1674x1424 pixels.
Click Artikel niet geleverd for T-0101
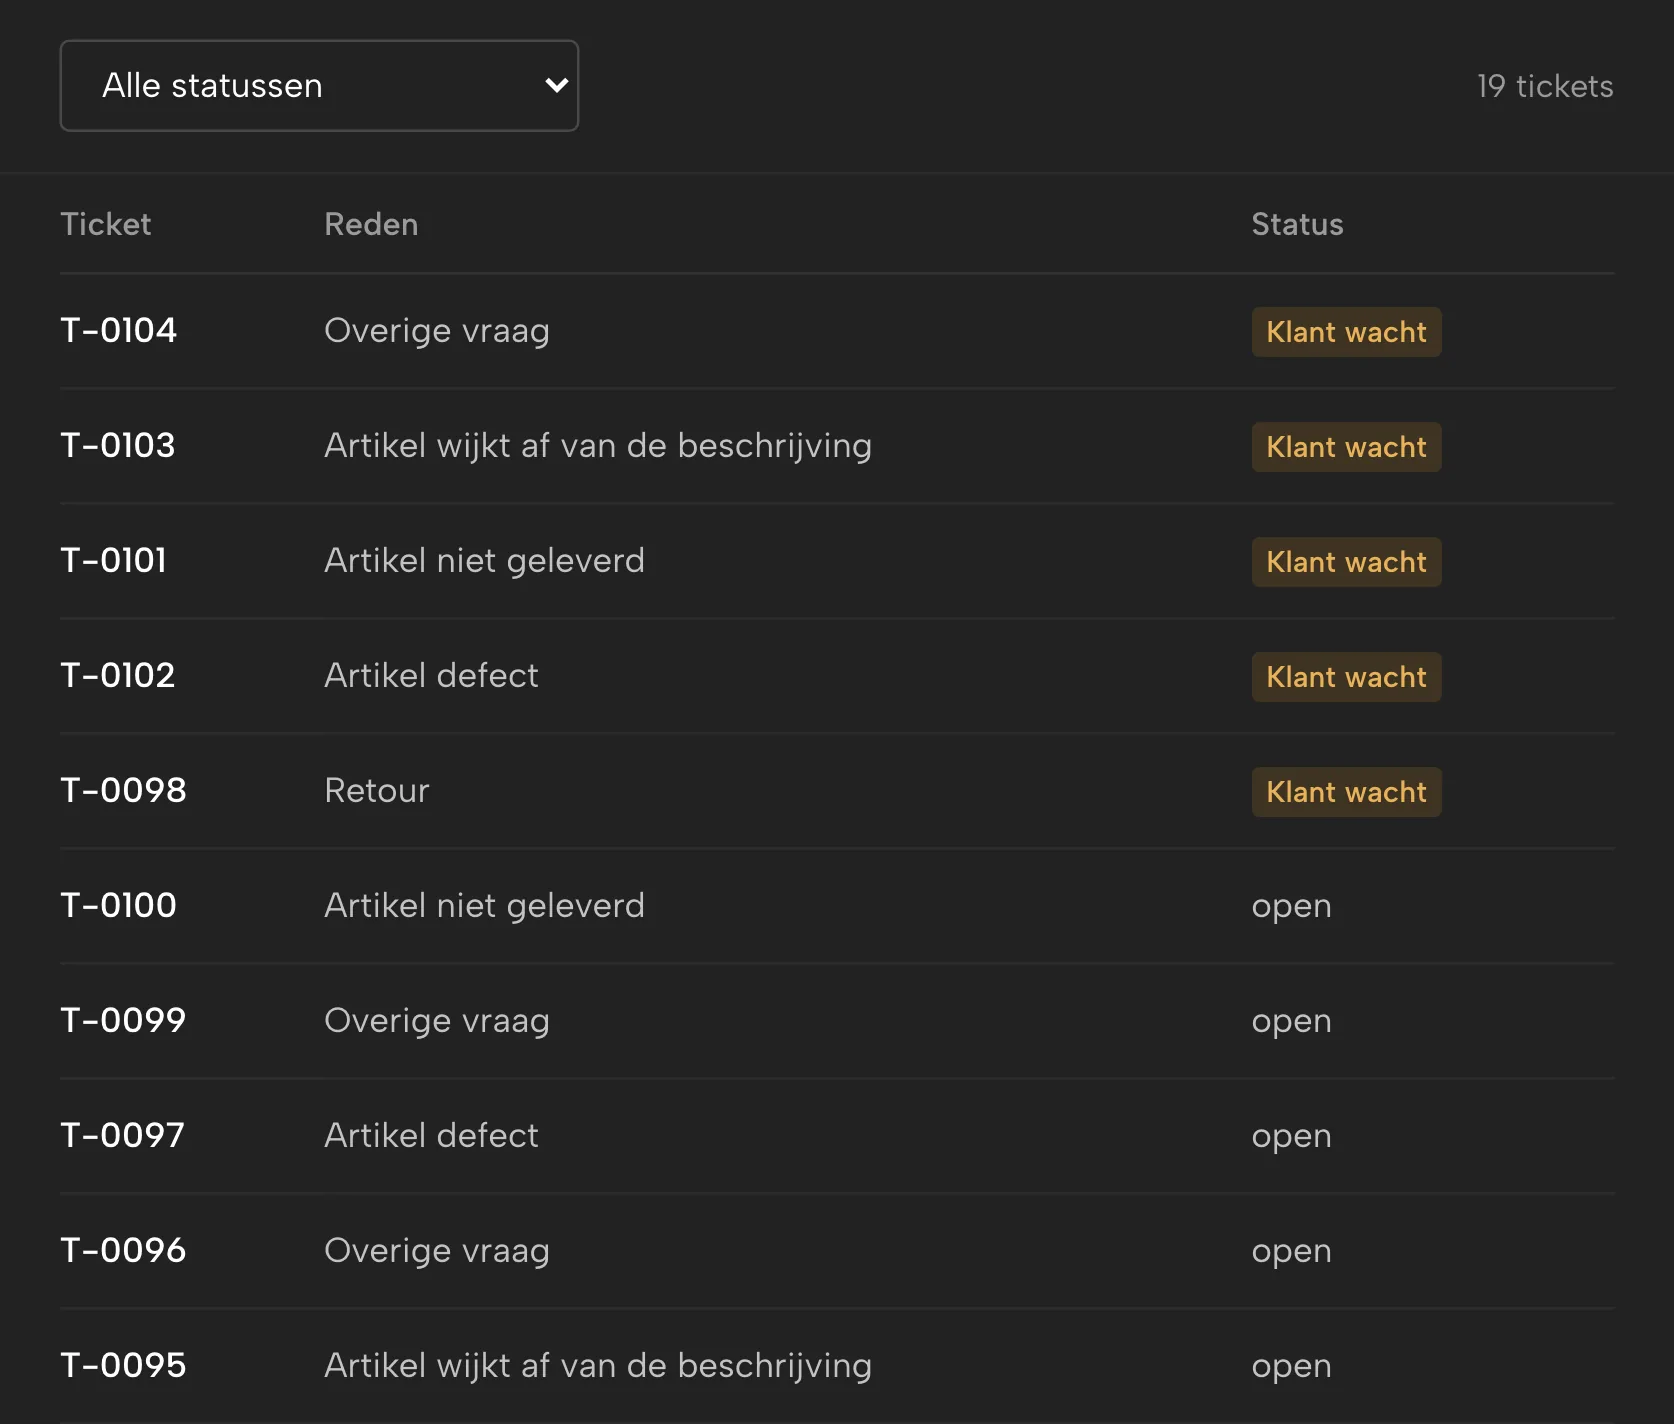[x=484, y=562]
